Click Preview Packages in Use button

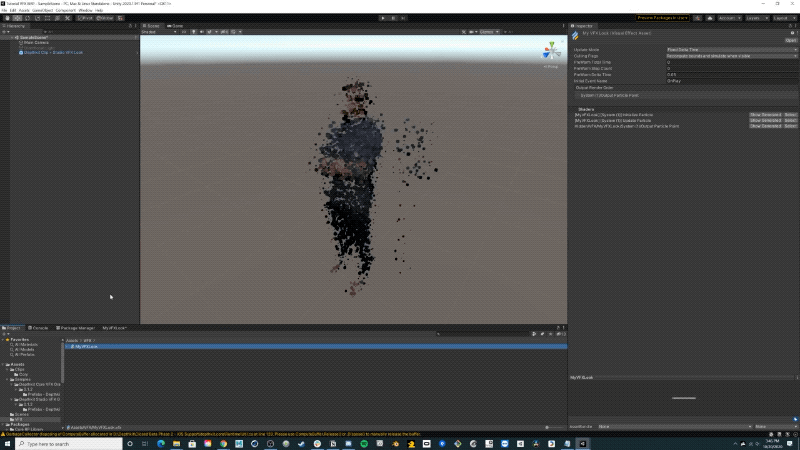(x=662, y=18)
